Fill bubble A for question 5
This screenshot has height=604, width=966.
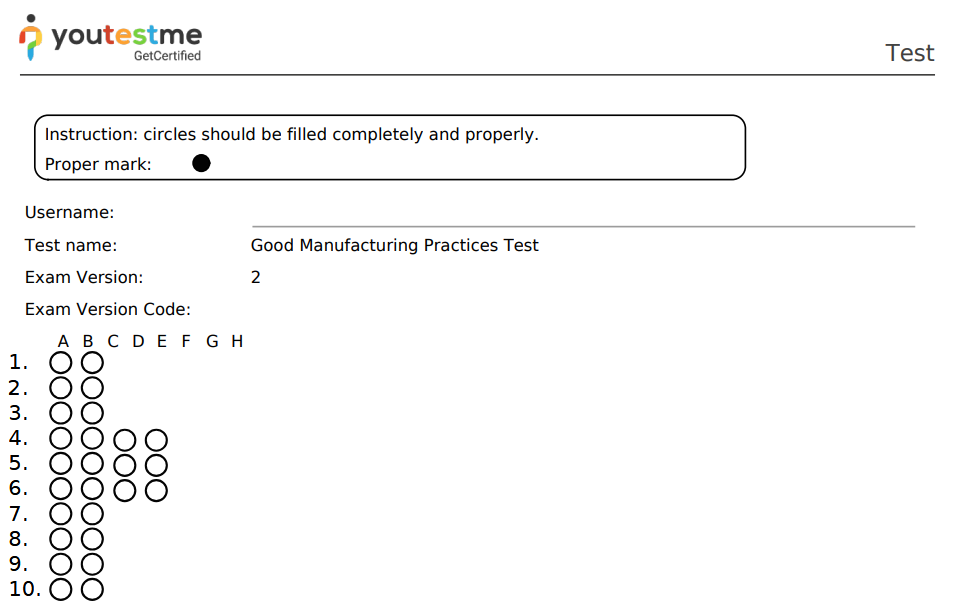click(61, 464)
